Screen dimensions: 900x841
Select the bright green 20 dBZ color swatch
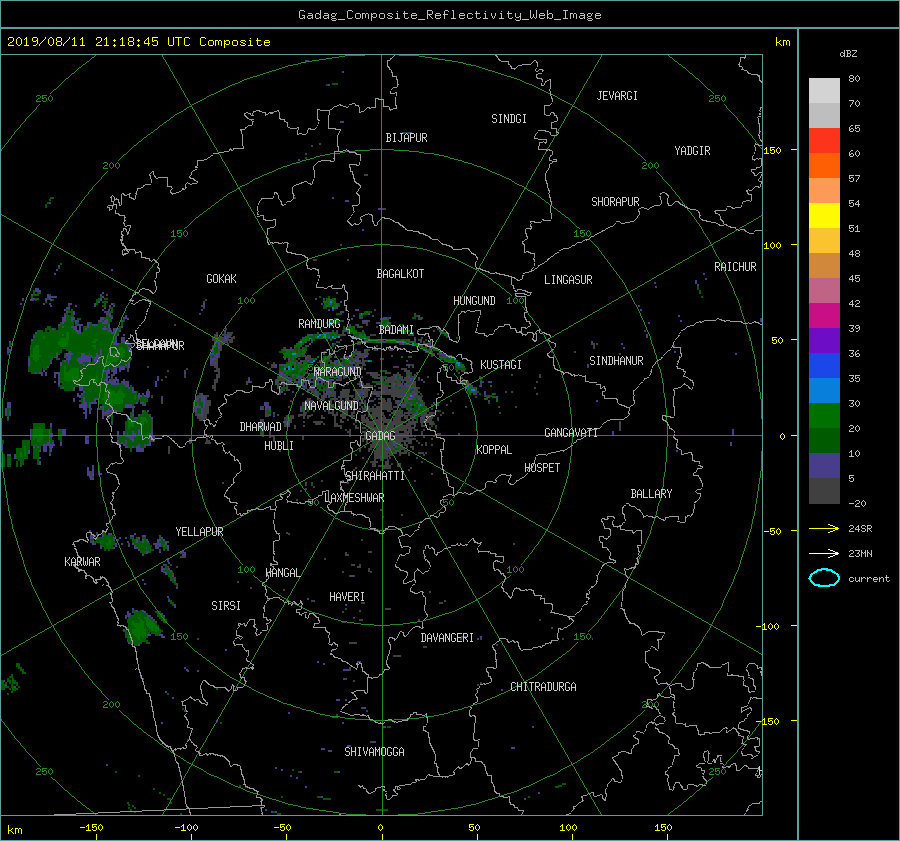pyautogui.click(x=824, y=416)
